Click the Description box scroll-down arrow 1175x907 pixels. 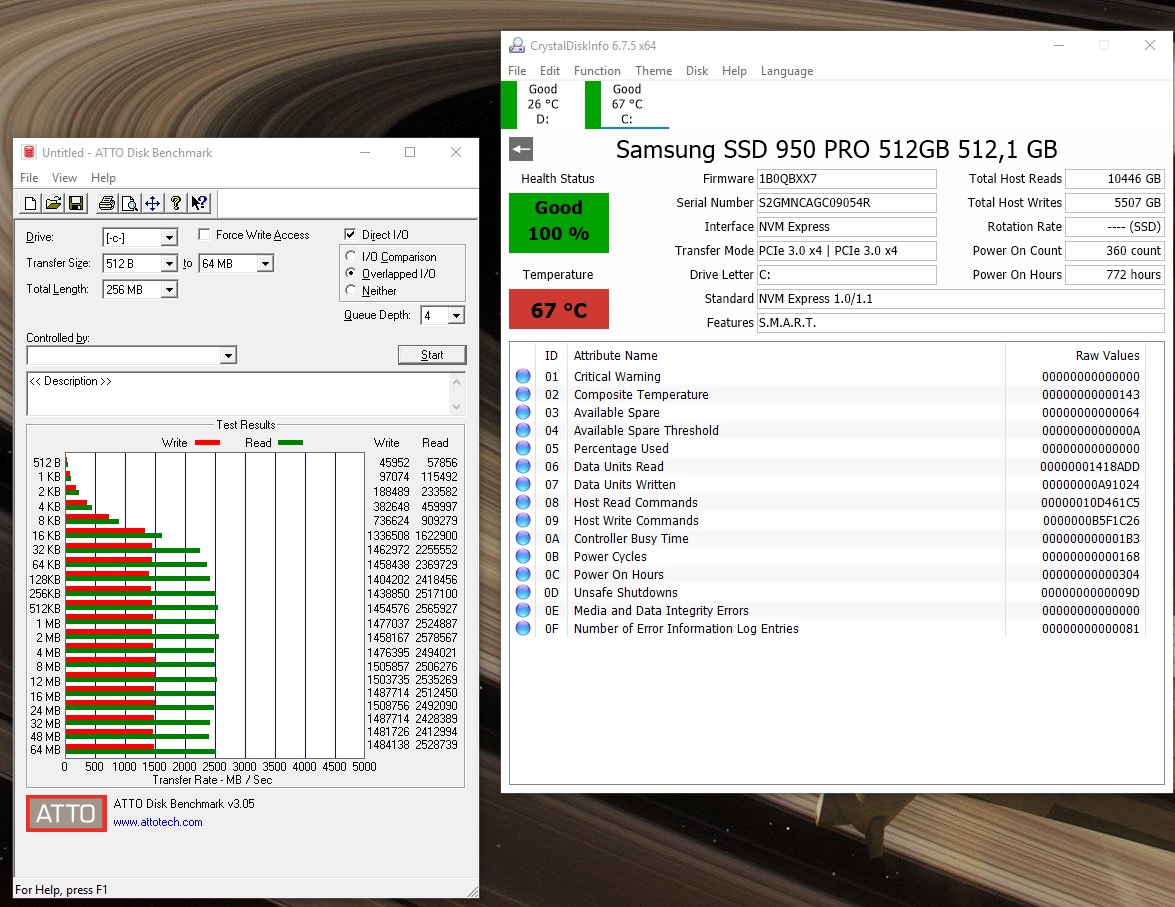pos(457,406)
